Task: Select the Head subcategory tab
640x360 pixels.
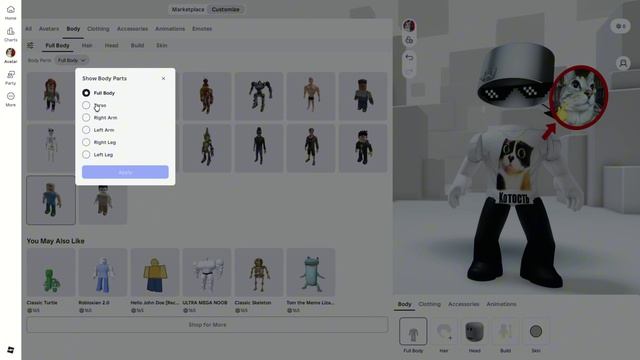Action: click(x=111, y=45)
